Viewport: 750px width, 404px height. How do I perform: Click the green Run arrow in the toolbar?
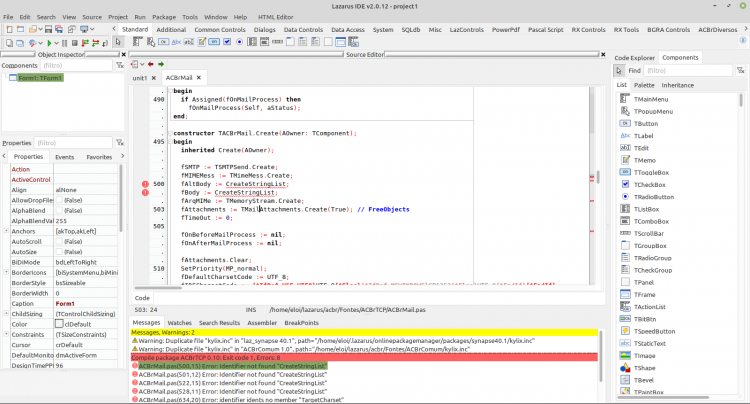[49, 43]
